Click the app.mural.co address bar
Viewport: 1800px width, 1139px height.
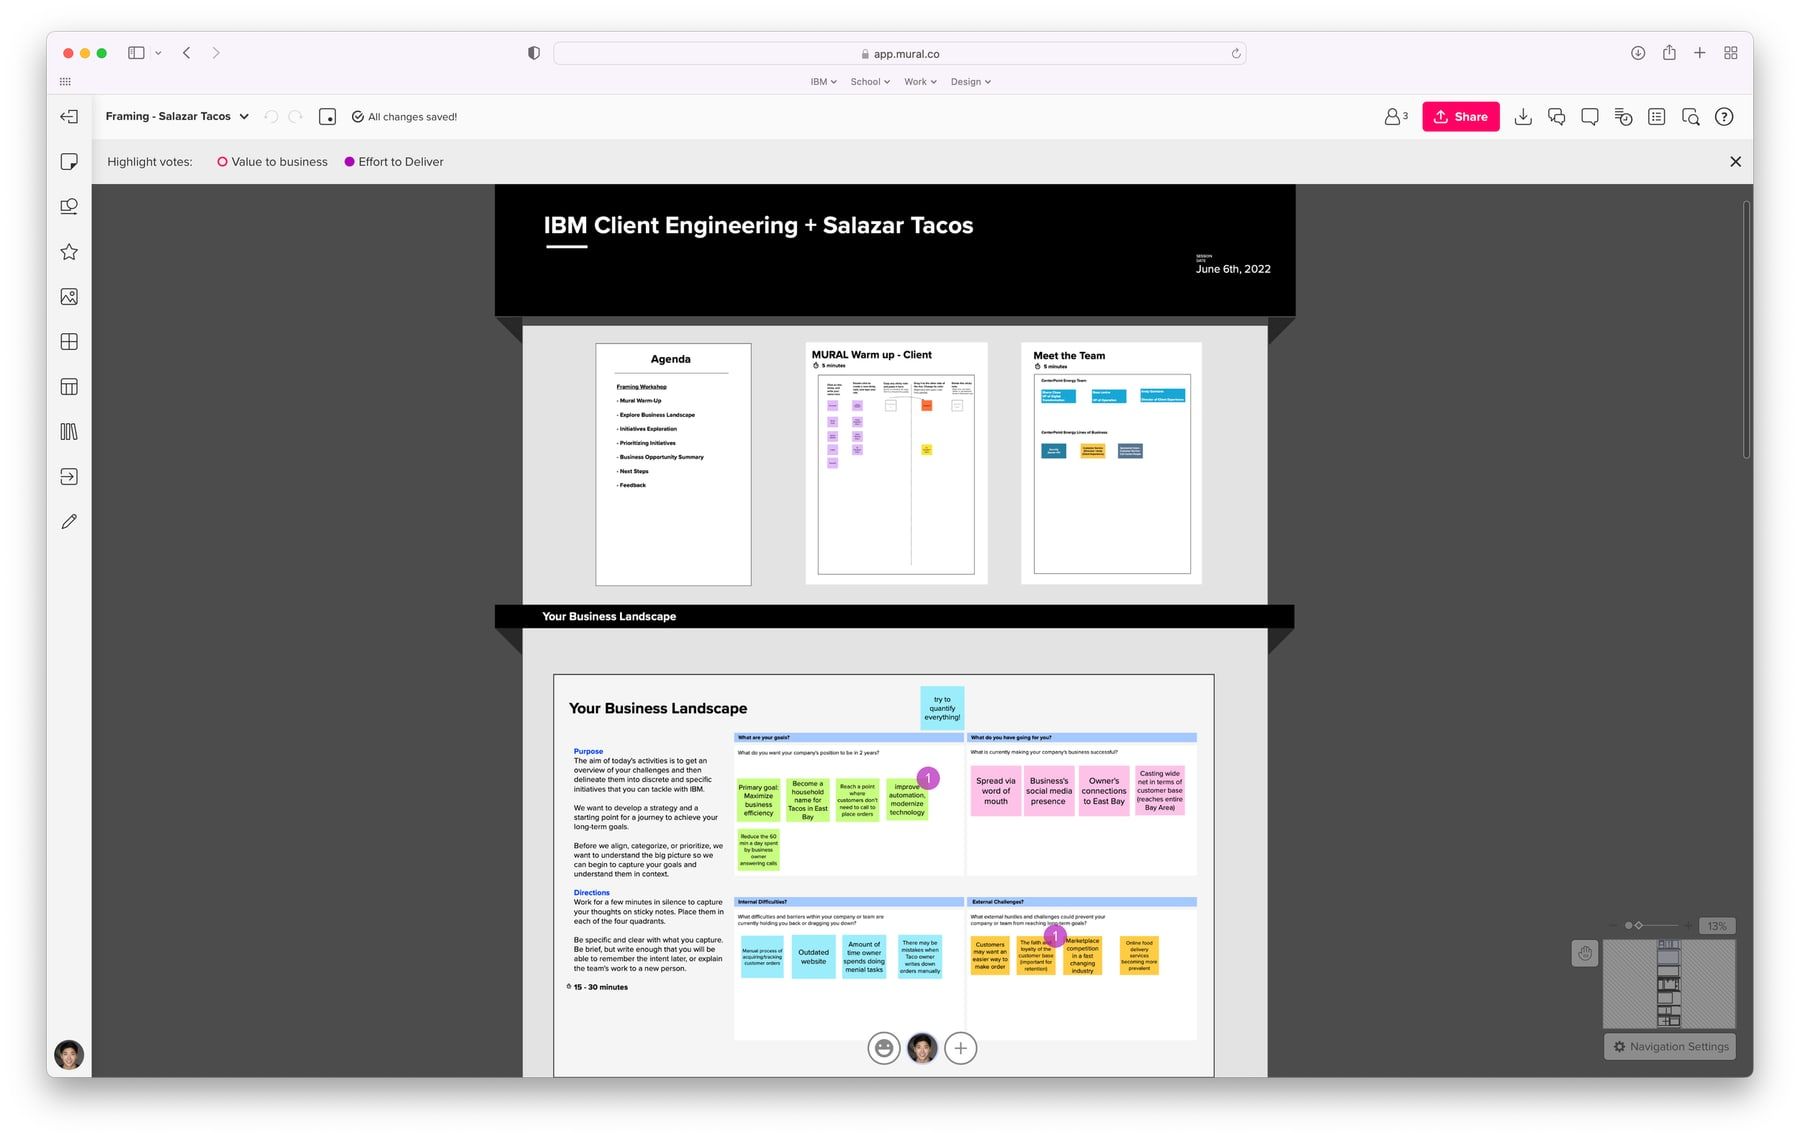(899, 54)
